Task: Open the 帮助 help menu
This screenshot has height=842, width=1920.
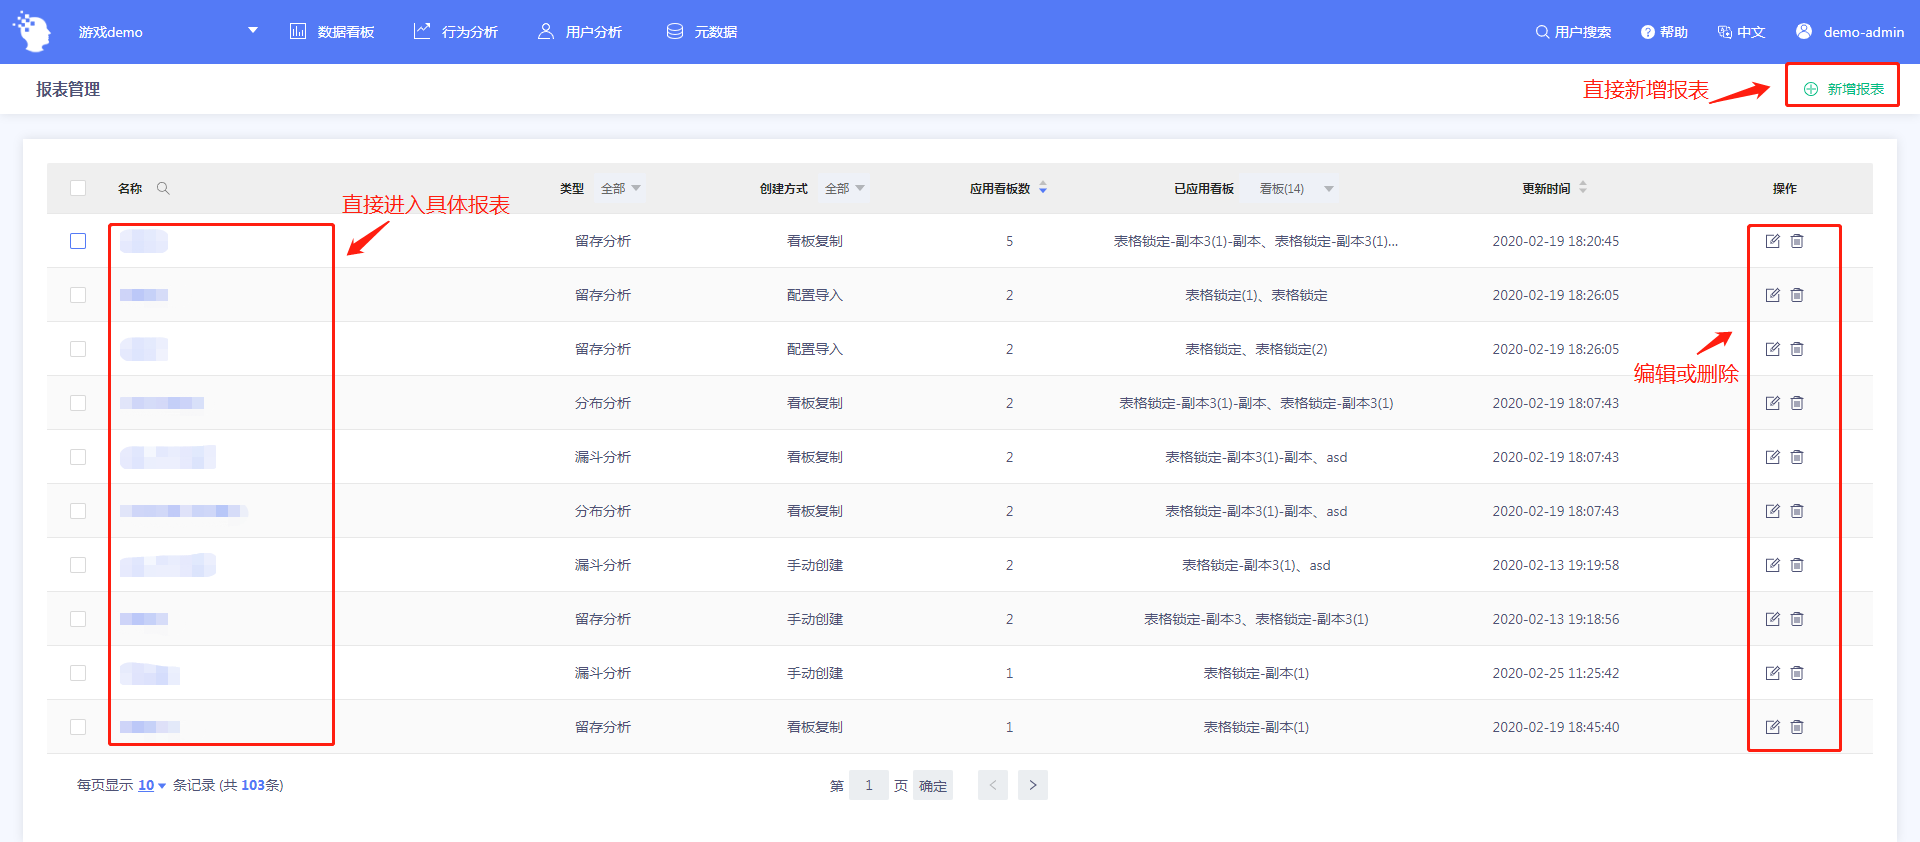Action: pyautogui.click(x=1664, y=32)
